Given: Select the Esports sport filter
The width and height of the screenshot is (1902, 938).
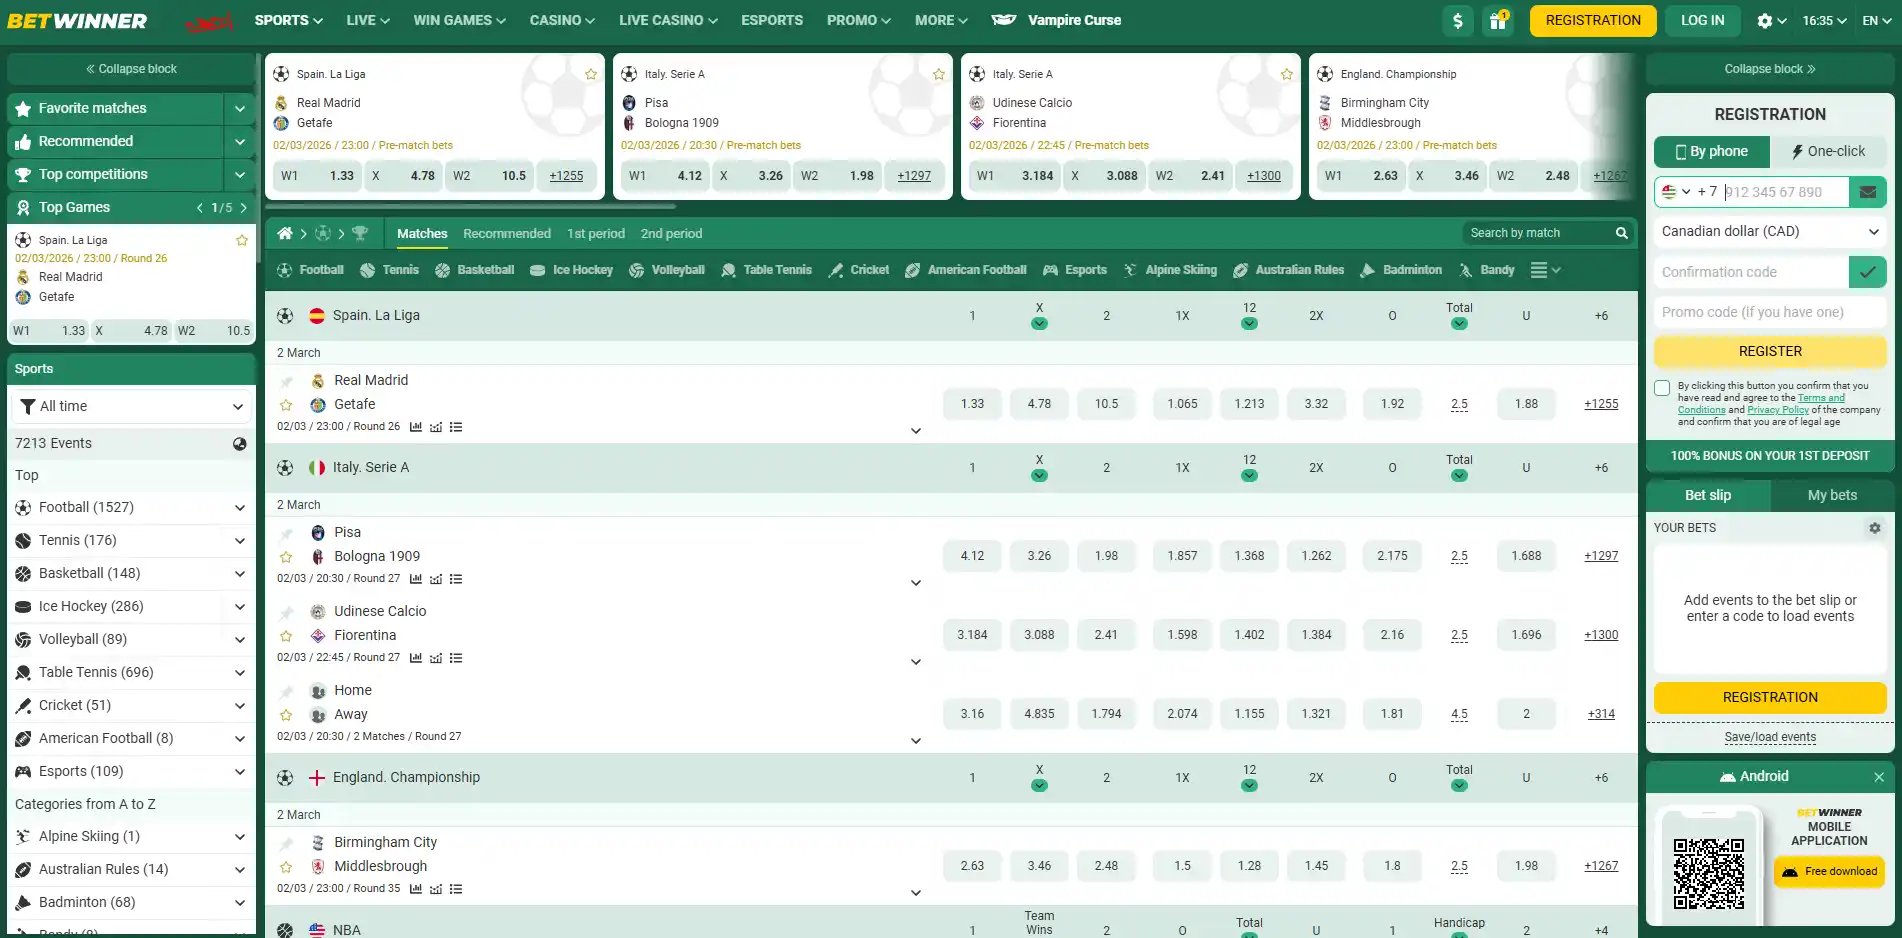Looking at the screenshot, I should click(1074, 270).
